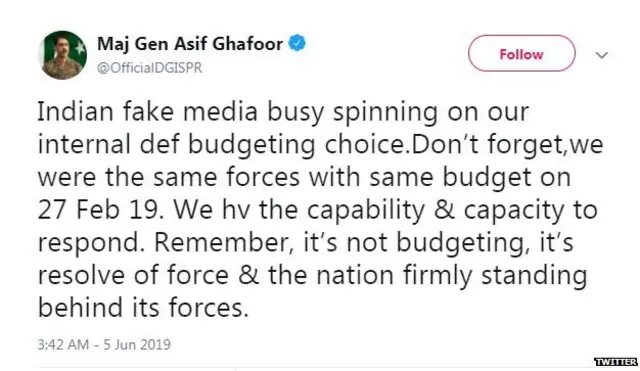Click the word 'Remember' in tweet
640x371 pixels.
222,242
